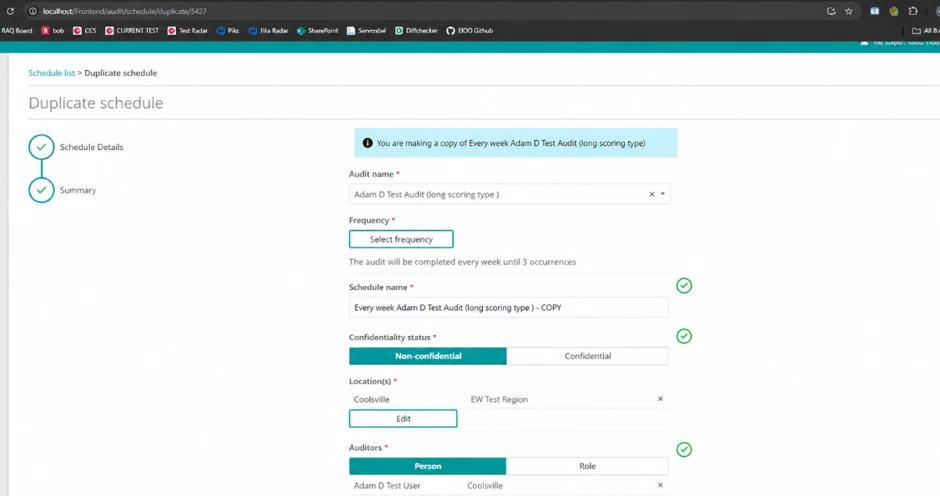Switch auditors to Role
Image resolution: width=940 pixels, height=496 pixels.
(x=588, y=466)
